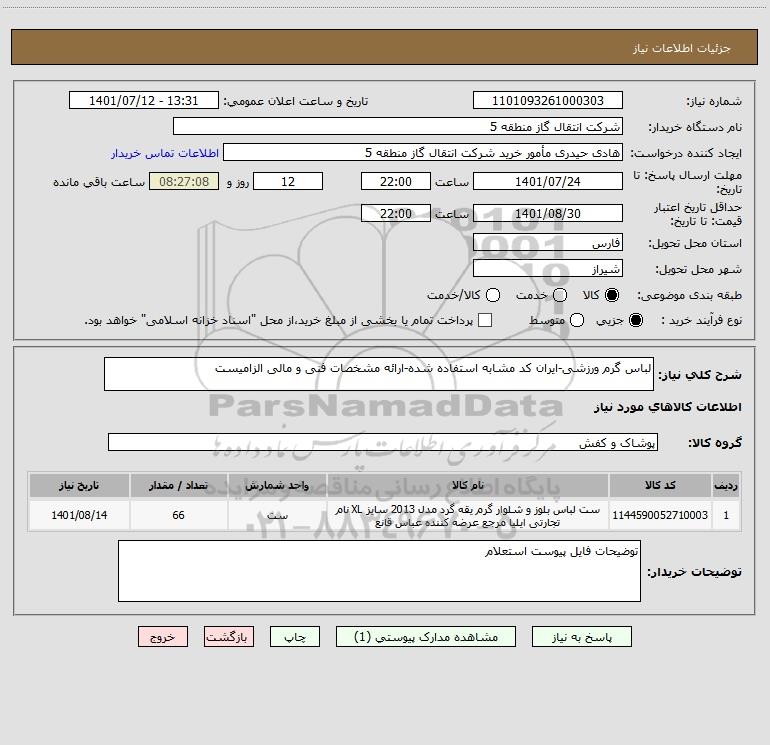The image size is (770, 745).
Task: Click the product name cell ست لباس بلوز
Action: [468, 516]
